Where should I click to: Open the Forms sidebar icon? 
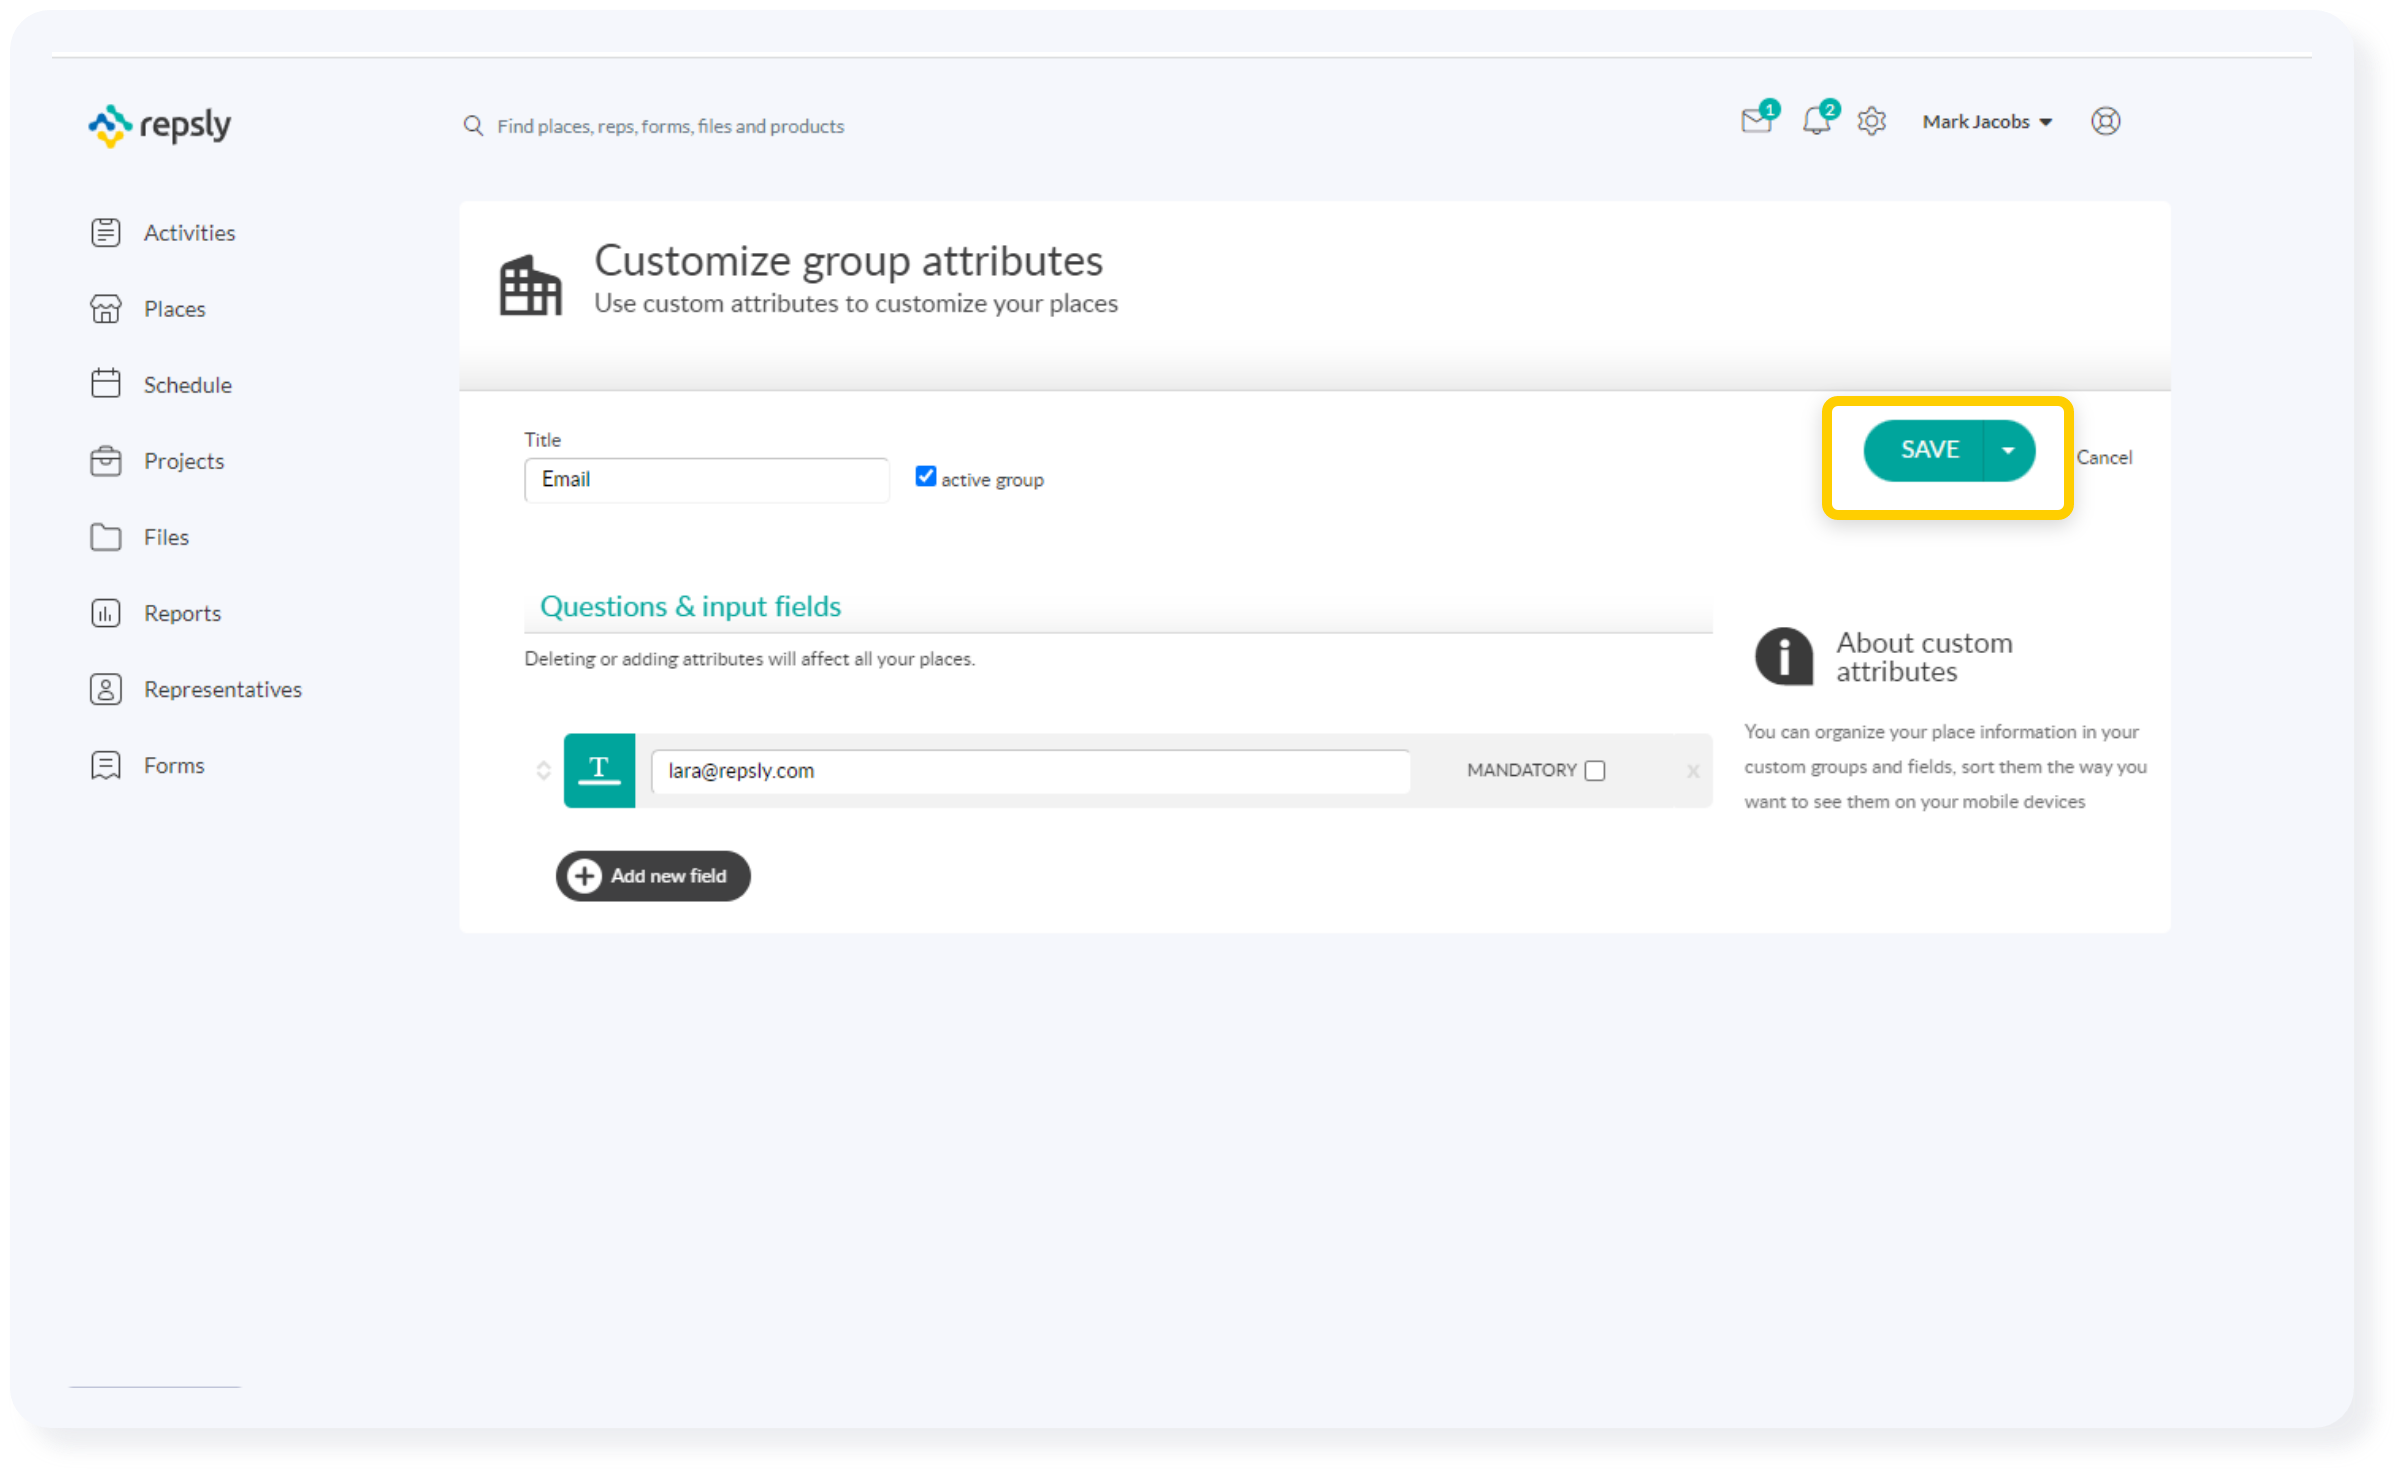pos(106,765)
